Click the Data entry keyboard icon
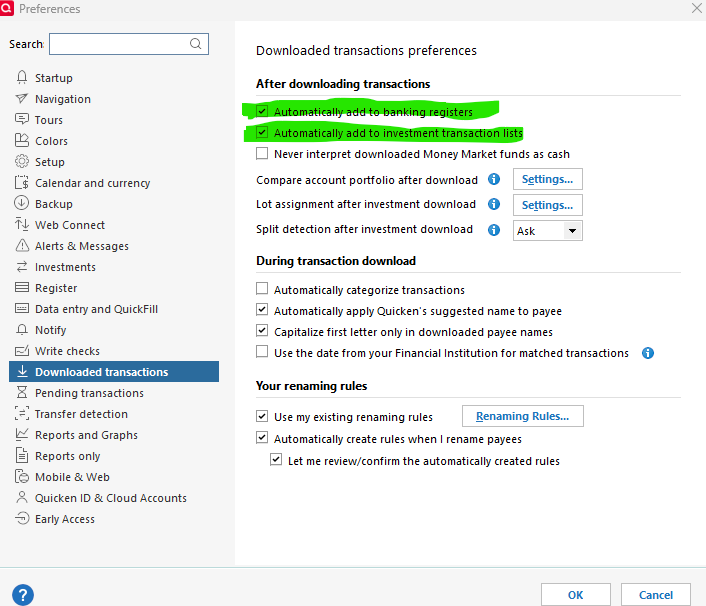The image size is (706, 606). (22, 308)
